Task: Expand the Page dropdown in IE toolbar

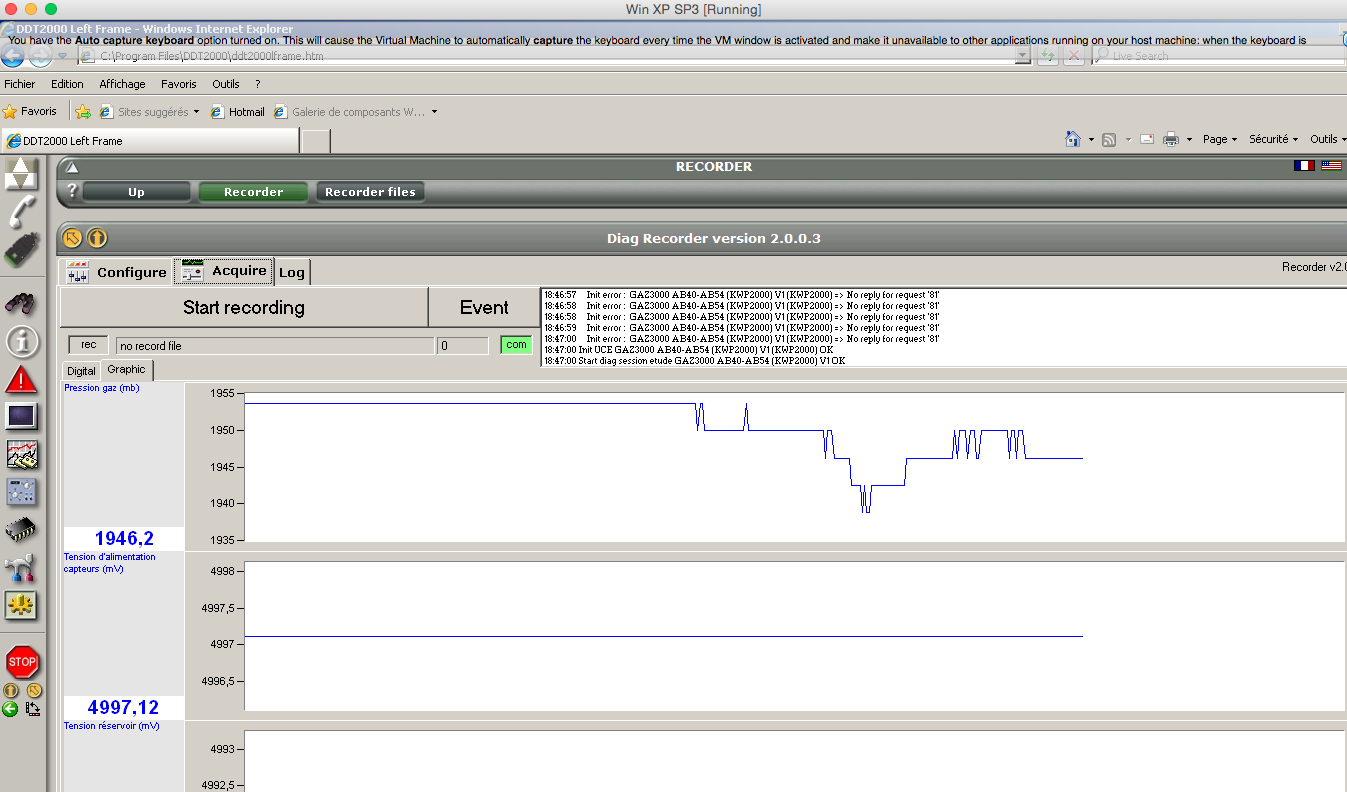Action: [x=1220, y=140]
